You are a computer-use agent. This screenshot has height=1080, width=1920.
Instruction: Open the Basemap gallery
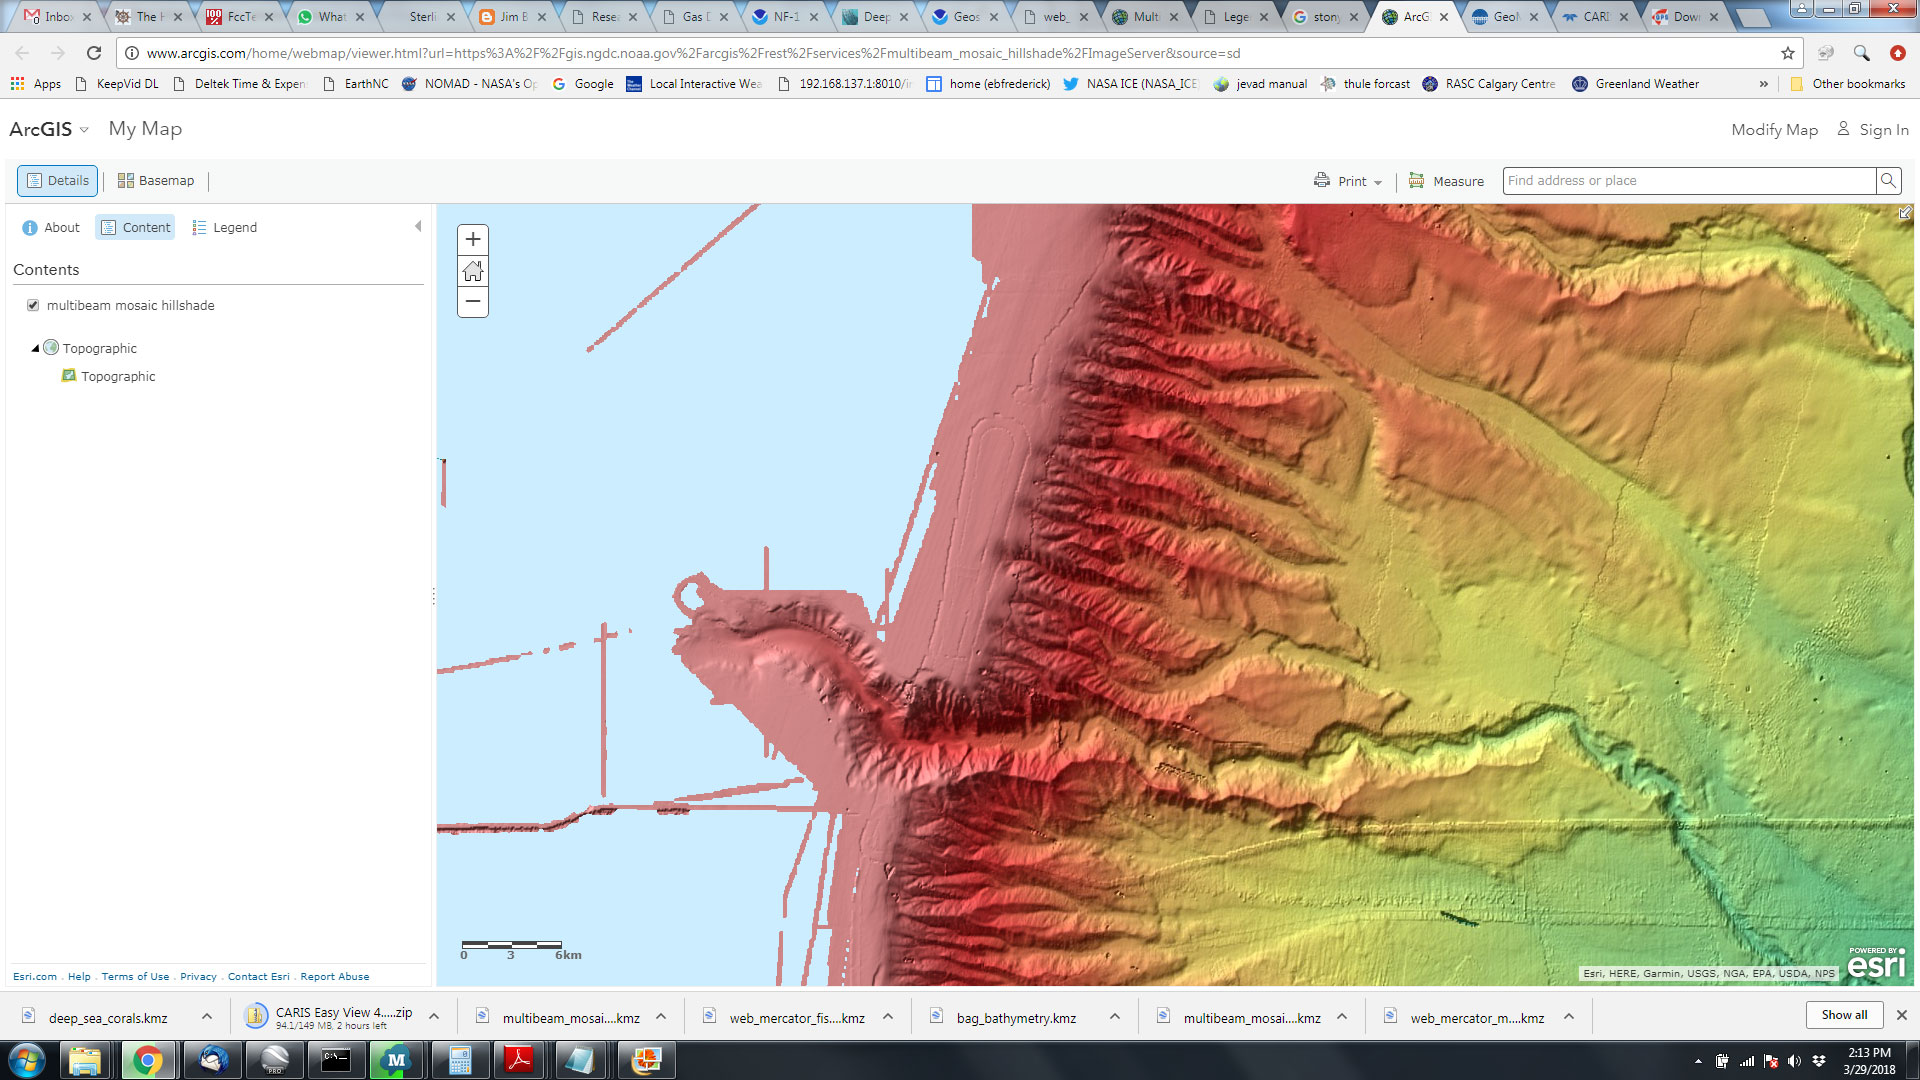tap(156, 181)
